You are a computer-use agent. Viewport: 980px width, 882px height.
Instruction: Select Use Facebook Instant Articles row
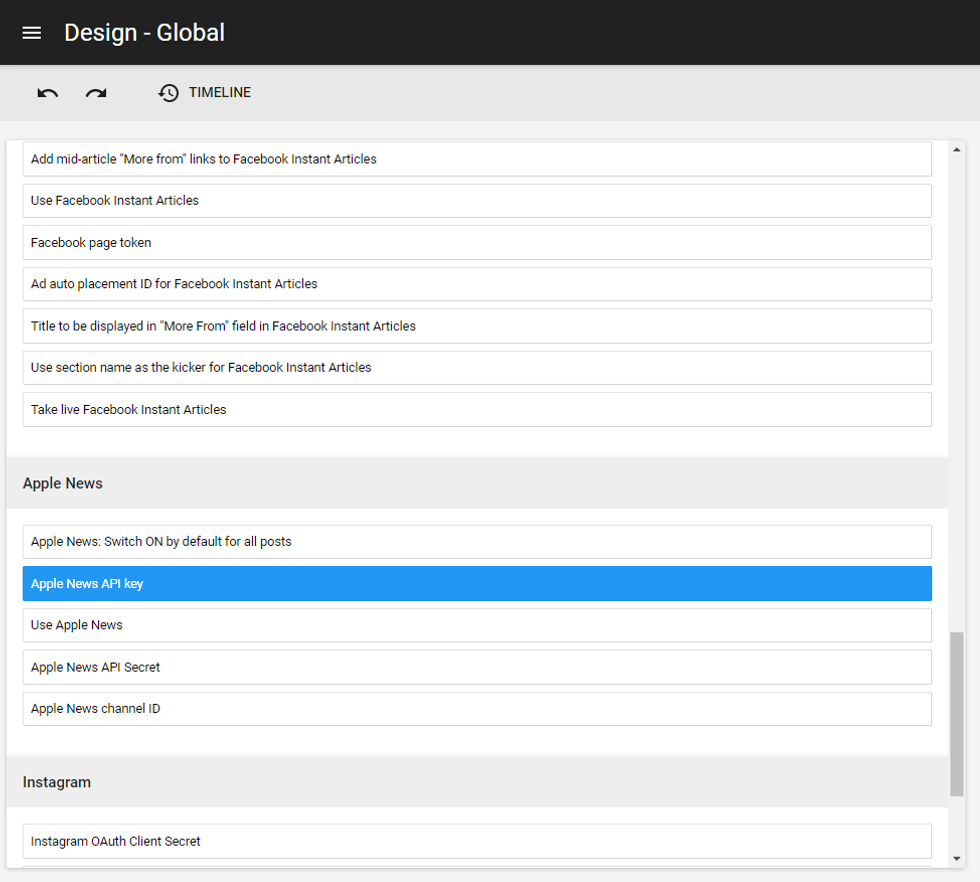click(477, 201)
